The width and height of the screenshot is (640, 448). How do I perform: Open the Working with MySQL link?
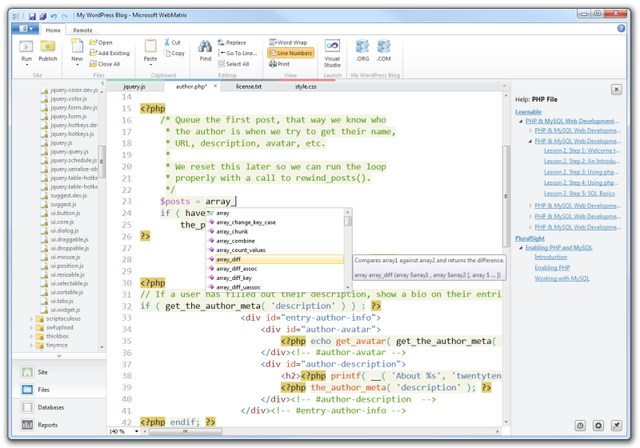(562, 279)
